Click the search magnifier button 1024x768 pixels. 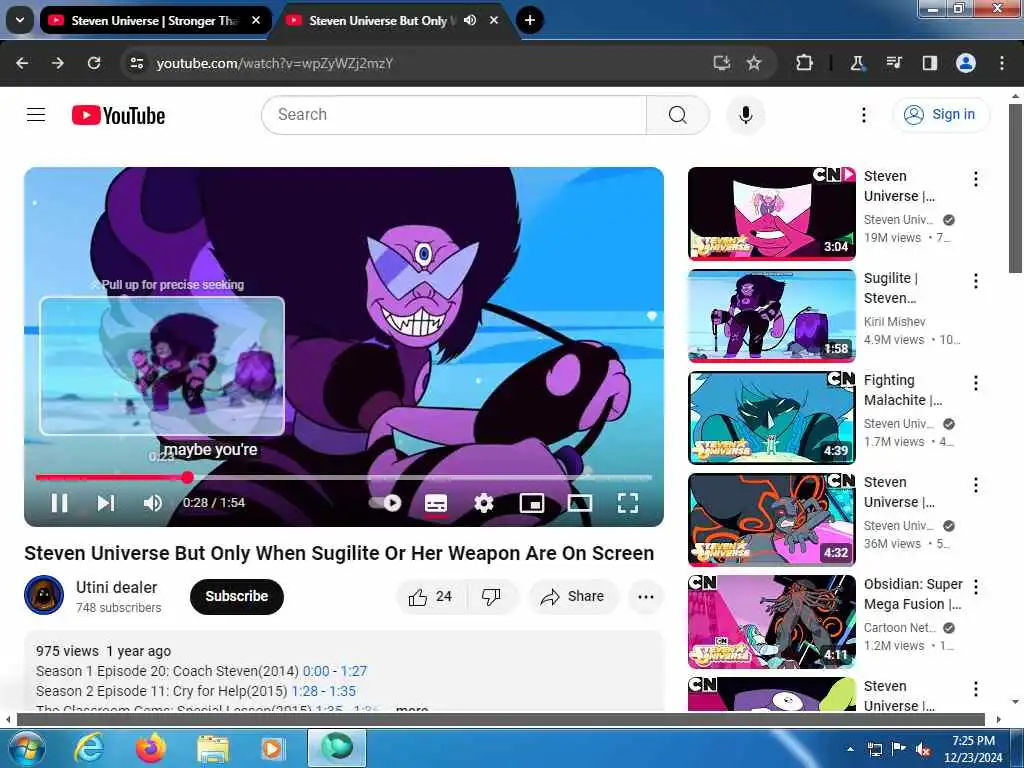(678, 115)
